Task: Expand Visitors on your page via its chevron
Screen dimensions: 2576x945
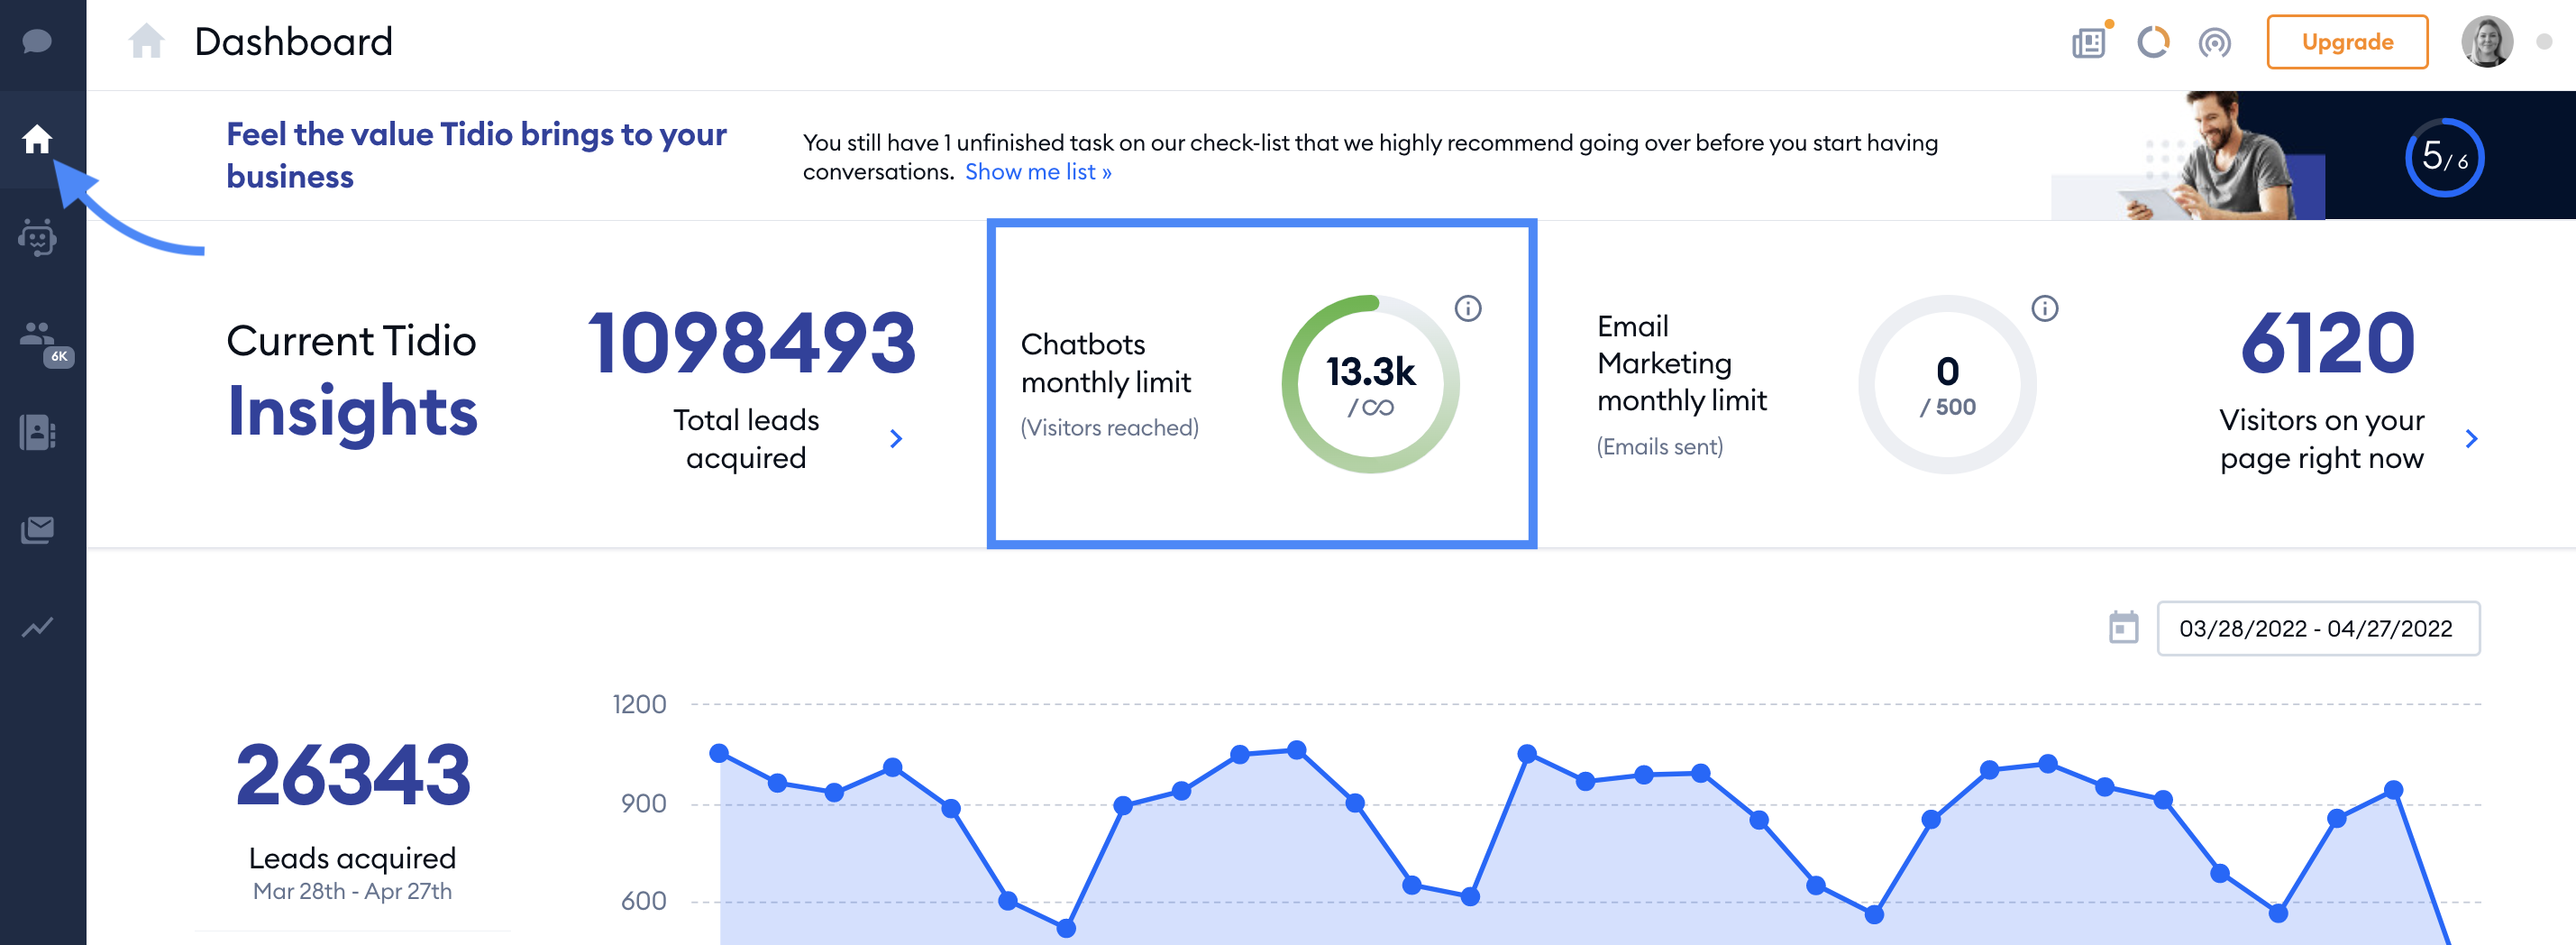Action: click(x=2471, y=438)
